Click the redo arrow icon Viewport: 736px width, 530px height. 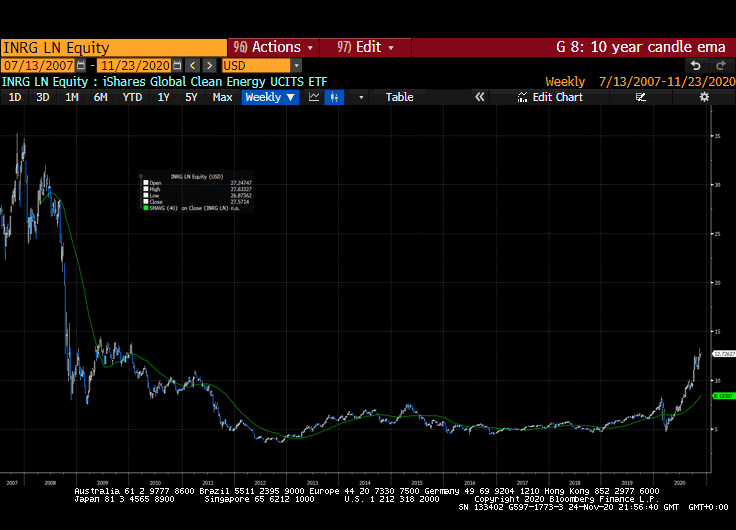tap(720, 65)
